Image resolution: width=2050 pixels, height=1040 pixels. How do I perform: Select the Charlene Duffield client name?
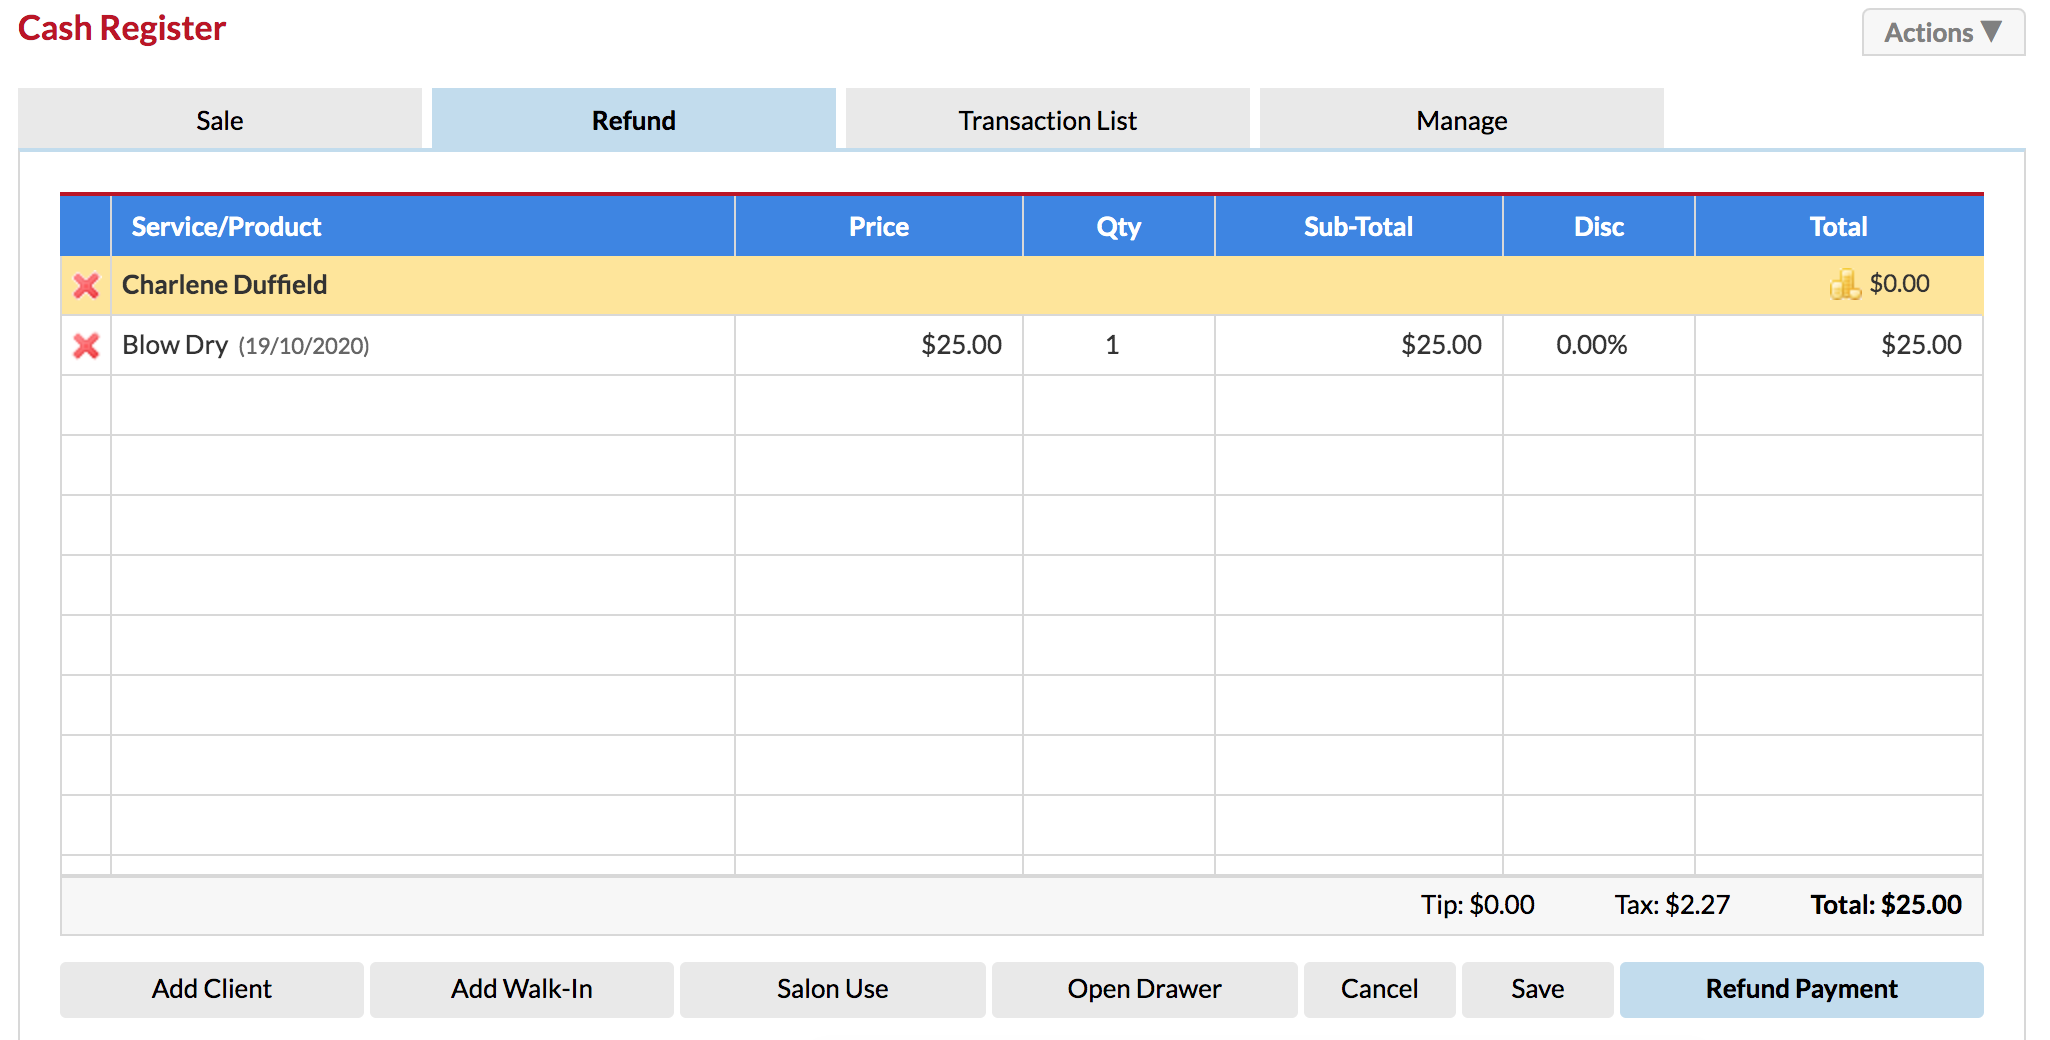click(225, 285)
